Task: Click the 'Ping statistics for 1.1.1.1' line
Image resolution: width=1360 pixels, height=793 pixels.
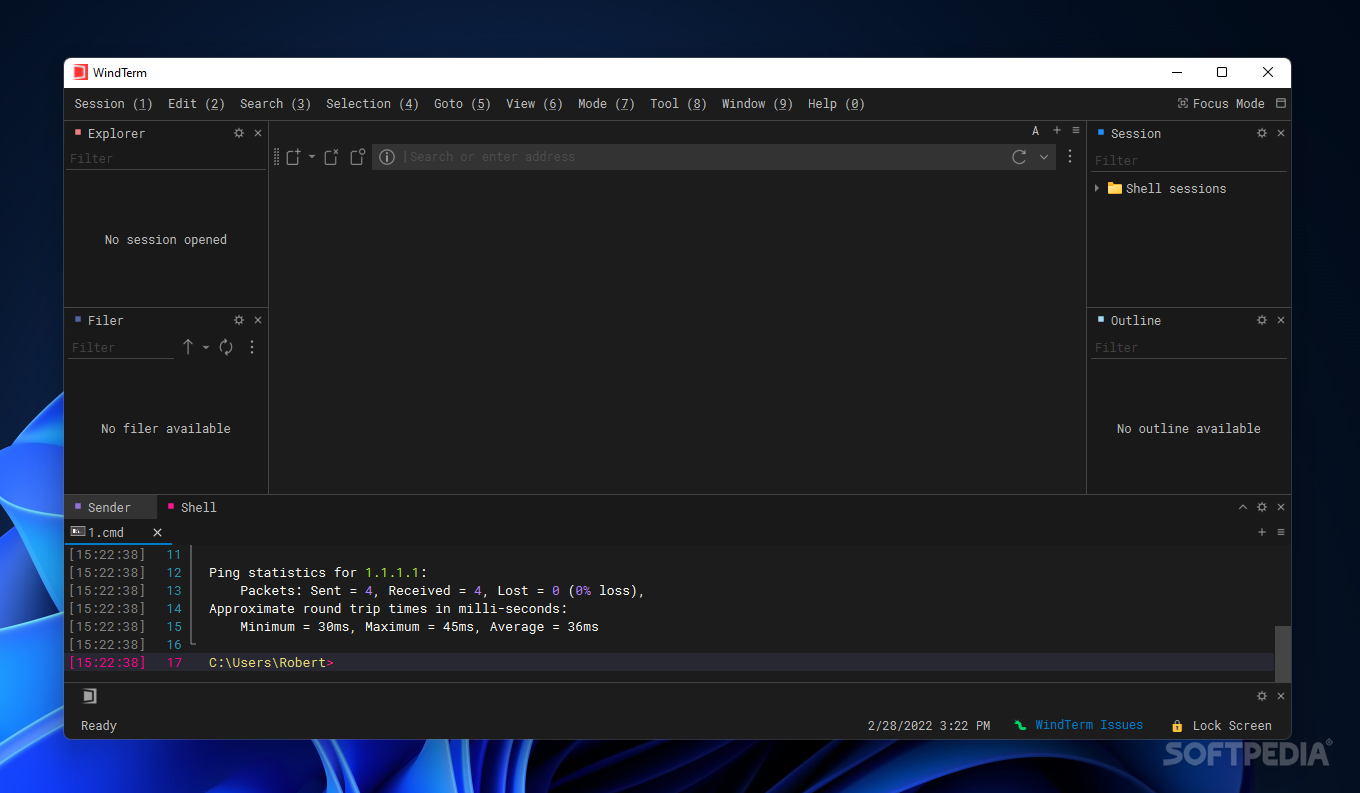Action: (318, 573)
